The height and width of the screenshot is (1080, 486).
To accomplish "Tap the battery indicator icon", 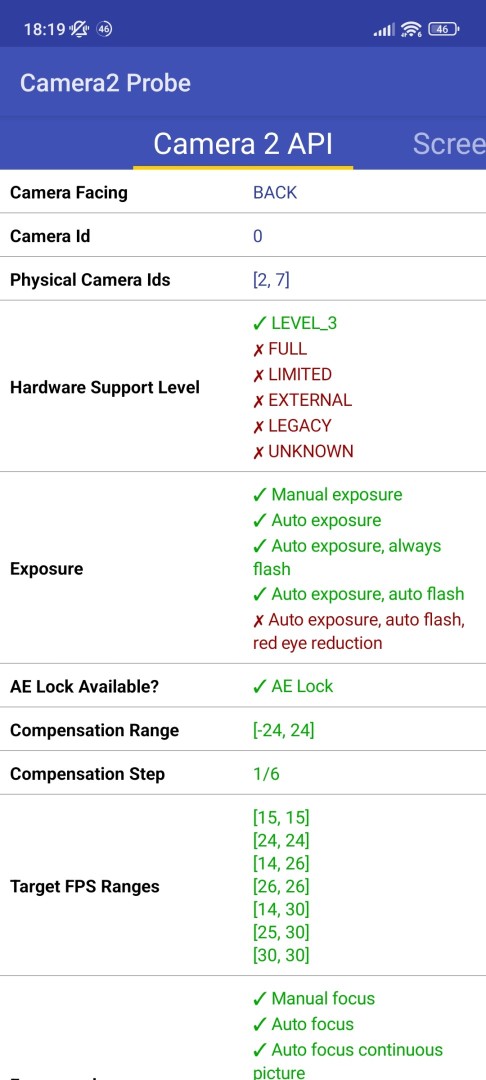I will click(x=444, y=29).
